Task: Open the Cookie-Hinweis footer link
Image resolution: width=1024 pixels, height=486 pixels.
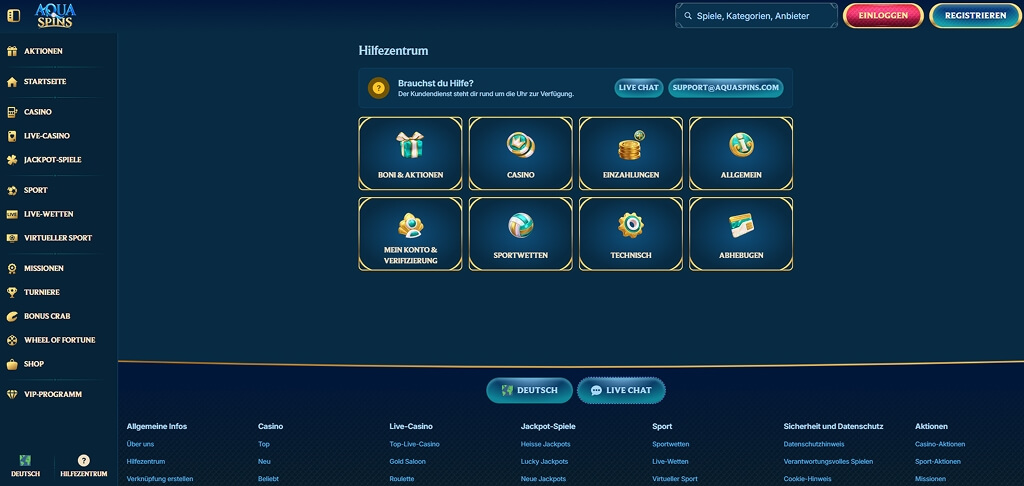Action: click(x=807, y=479)
